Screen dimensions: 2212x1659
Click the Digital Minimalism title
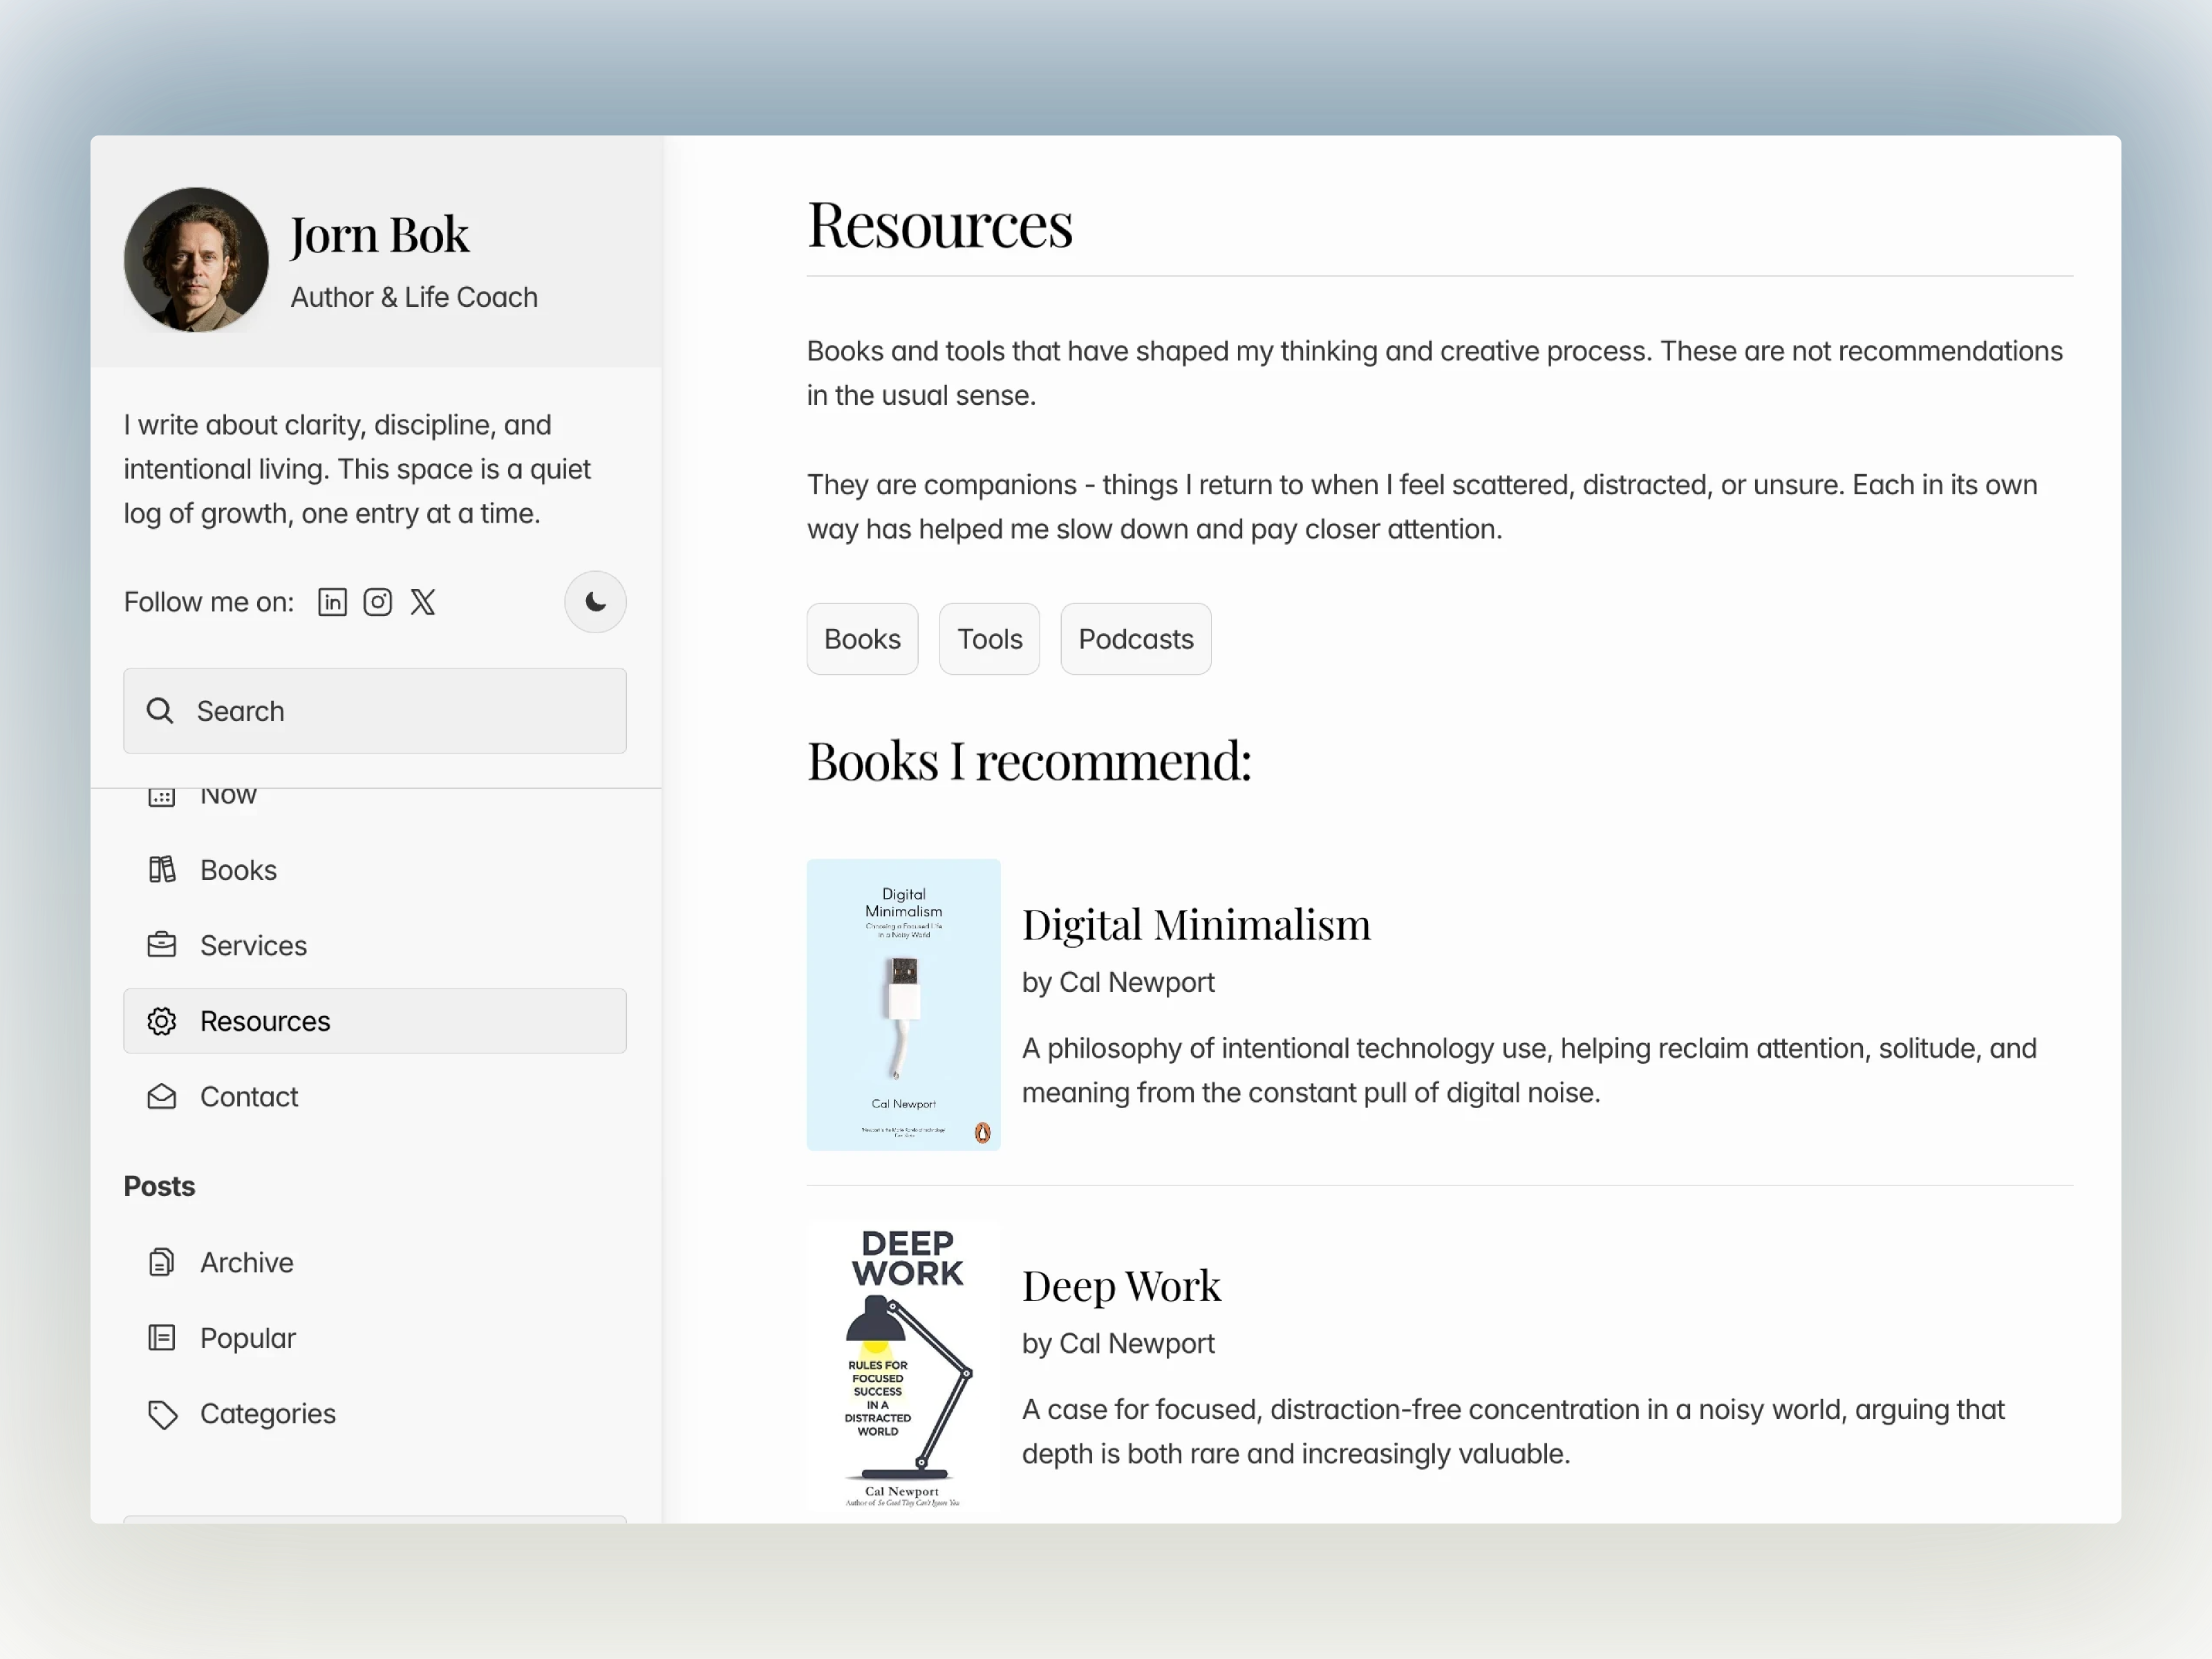[1196, 925]
